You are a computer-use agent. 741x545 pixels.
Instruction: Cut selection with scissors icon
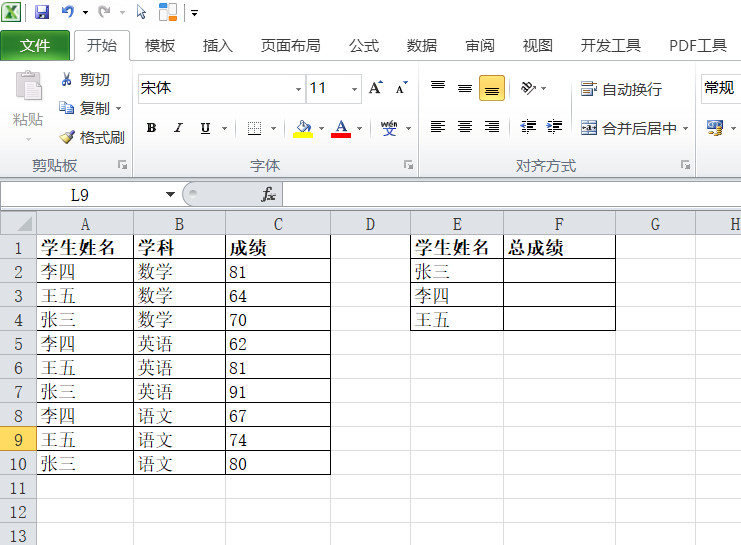point(67,79)
